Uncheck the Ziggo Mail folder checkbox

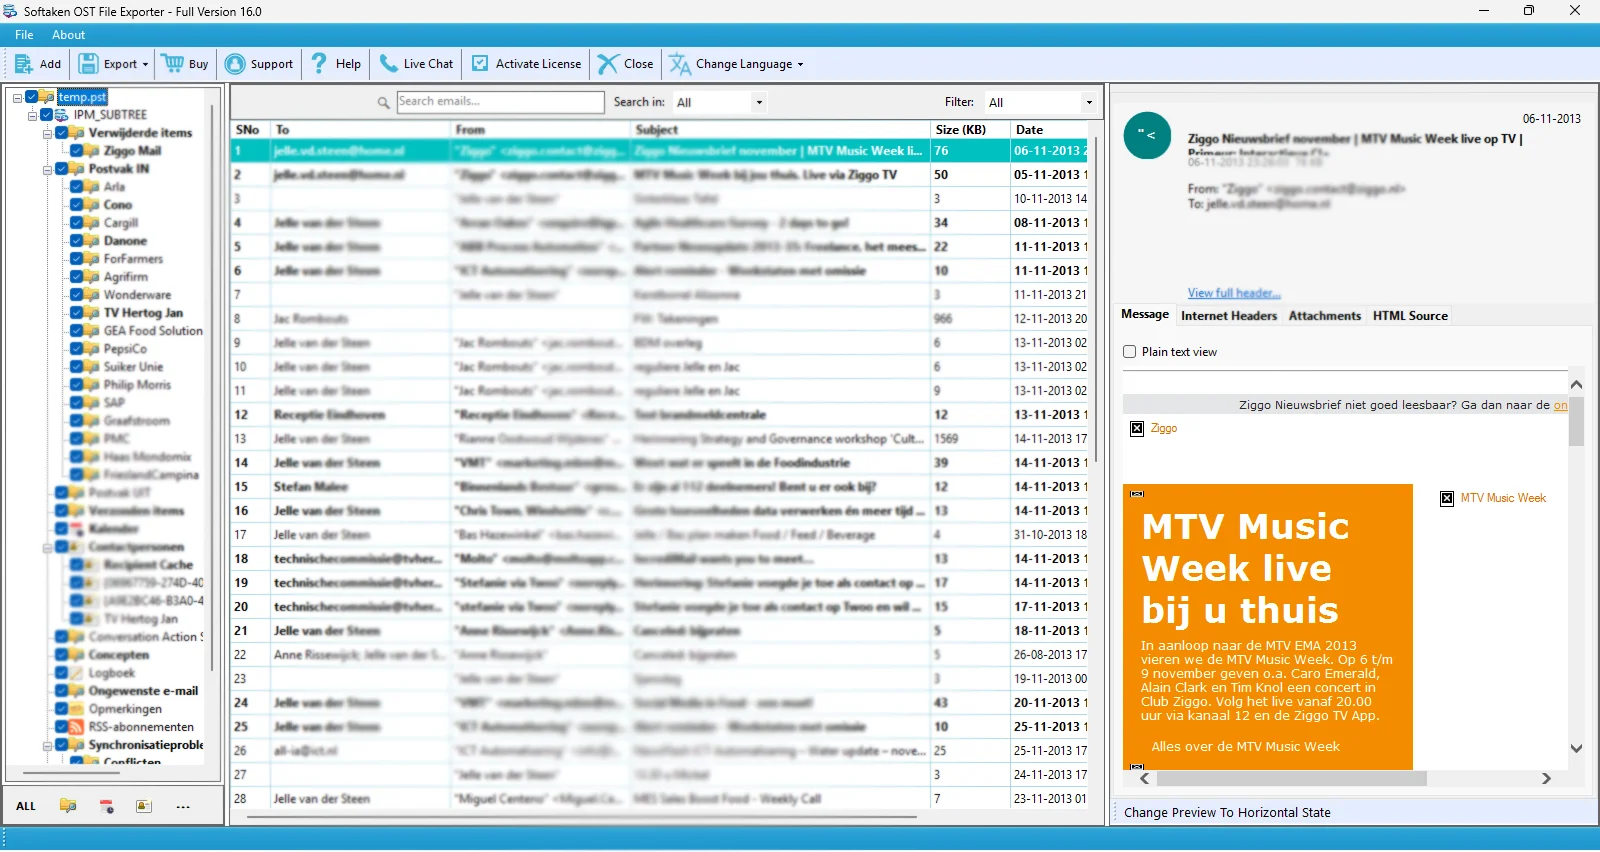(76, 151)
